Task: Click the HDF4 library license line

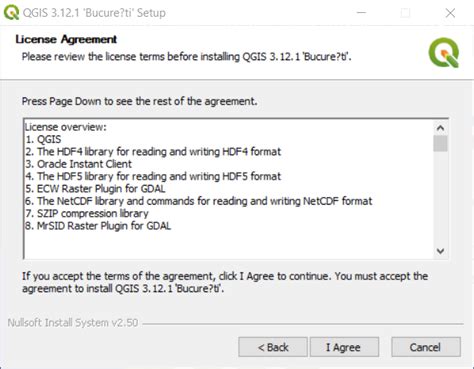Action: click(153, 152)
